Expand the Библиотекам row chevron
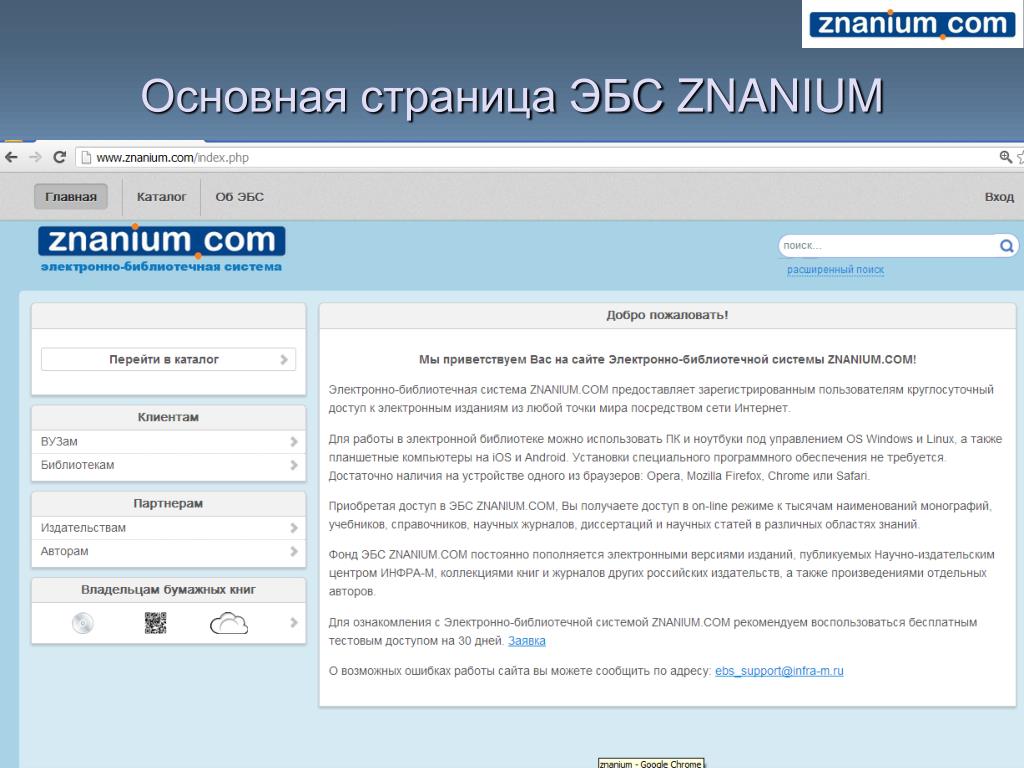 [x=294, y=465]
